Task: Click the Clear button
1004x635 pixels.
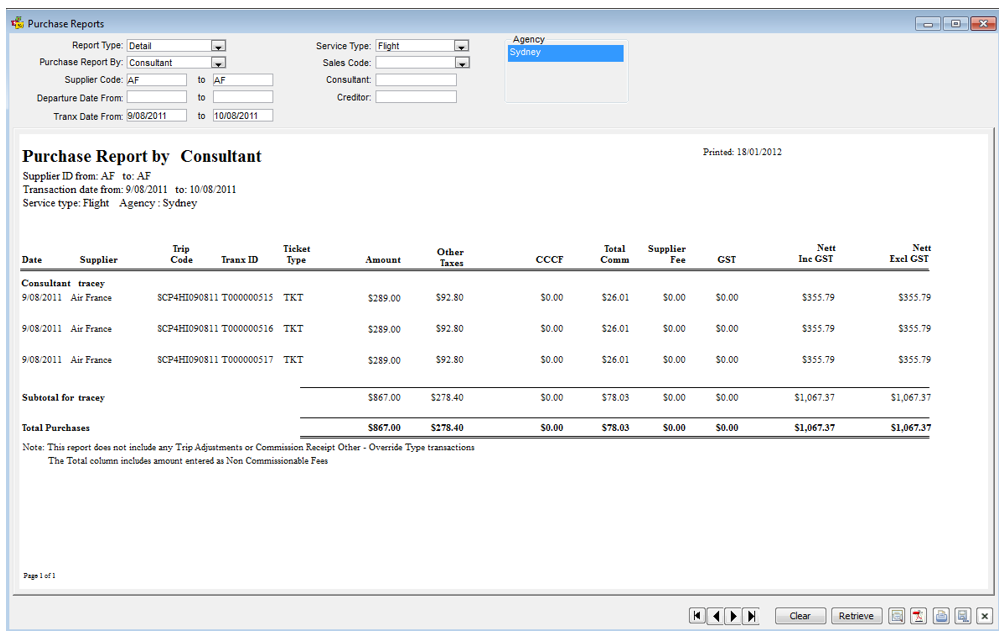Action: (x=800, y=615)
